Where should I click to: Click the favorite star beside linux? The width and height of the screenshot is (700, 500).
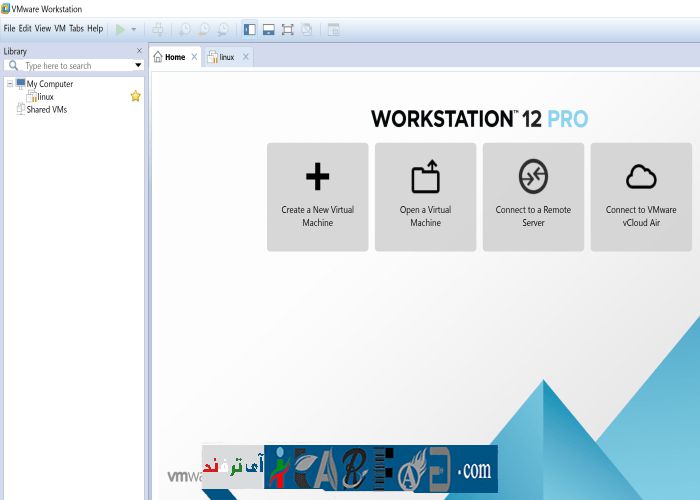[x=136, y=96]
